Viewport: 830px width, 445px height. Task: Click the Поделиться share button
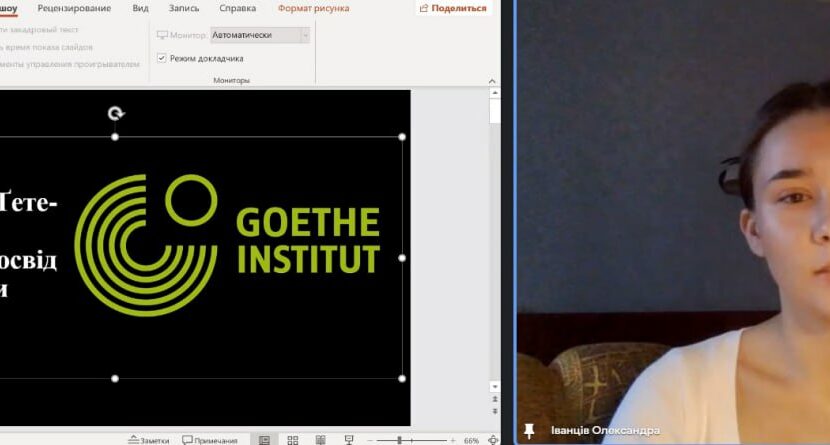point(453,8)
